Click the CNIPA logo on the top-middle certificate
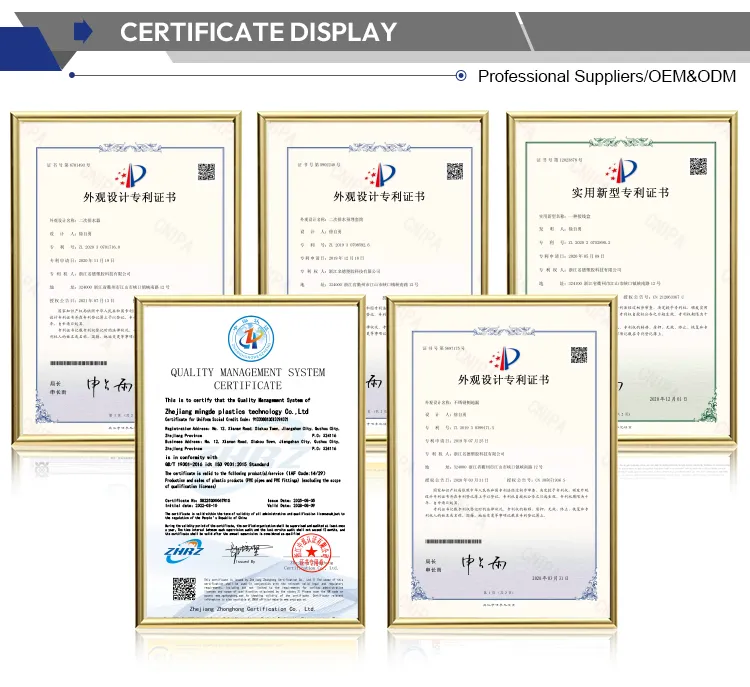This screenshot has width=750, height=687. click(x=380, y=175)
